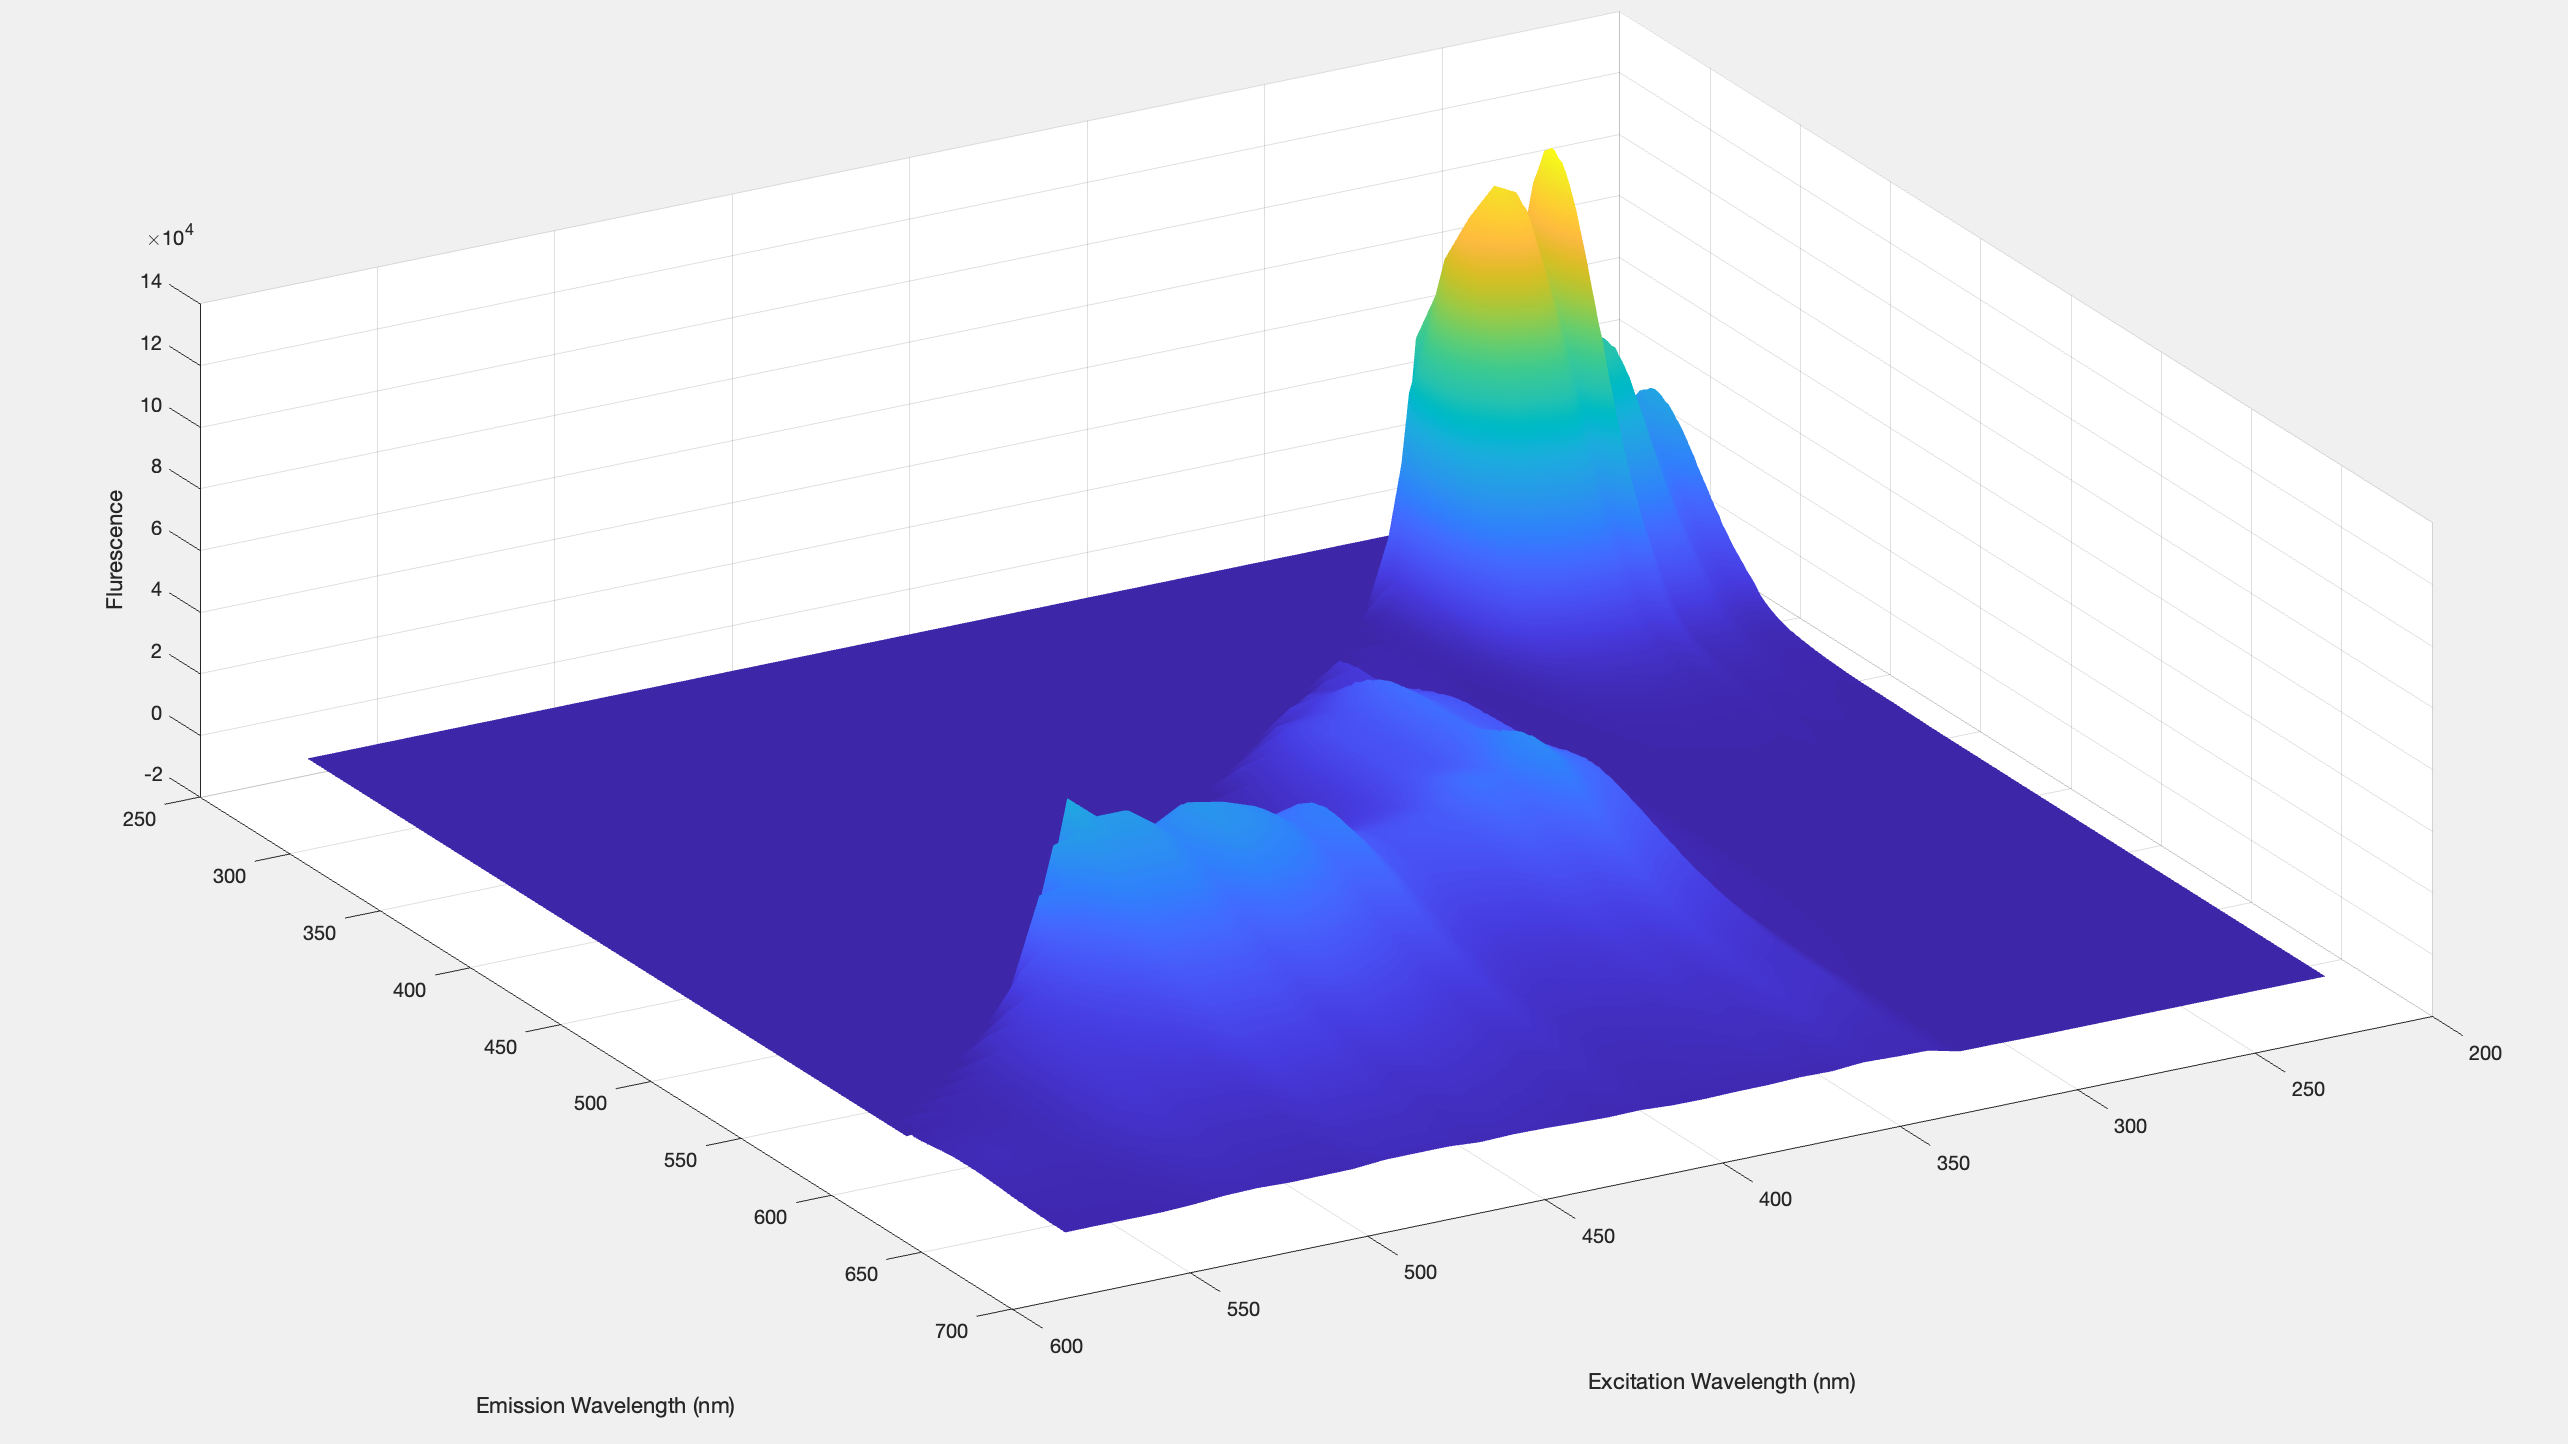Click the 400 tick on the emission axis
The image size is (2568, 1444).
click(x=409, y=990)
